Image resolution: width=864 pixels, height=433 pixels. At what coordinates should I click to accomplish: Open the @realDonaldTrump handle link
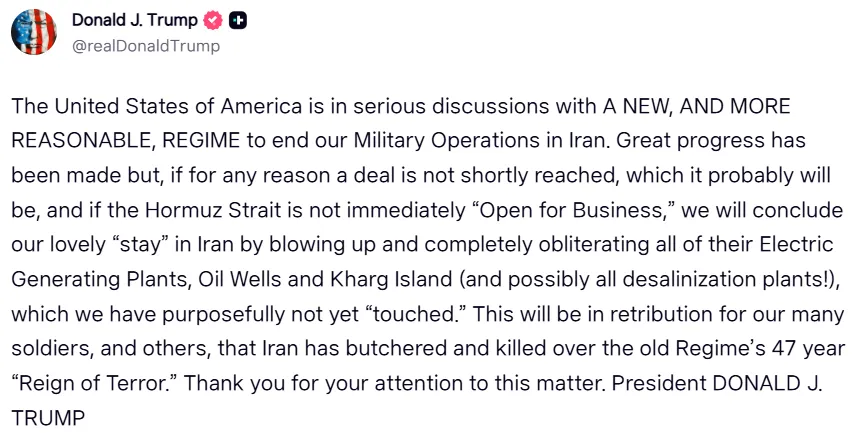[x=146, y=46]
